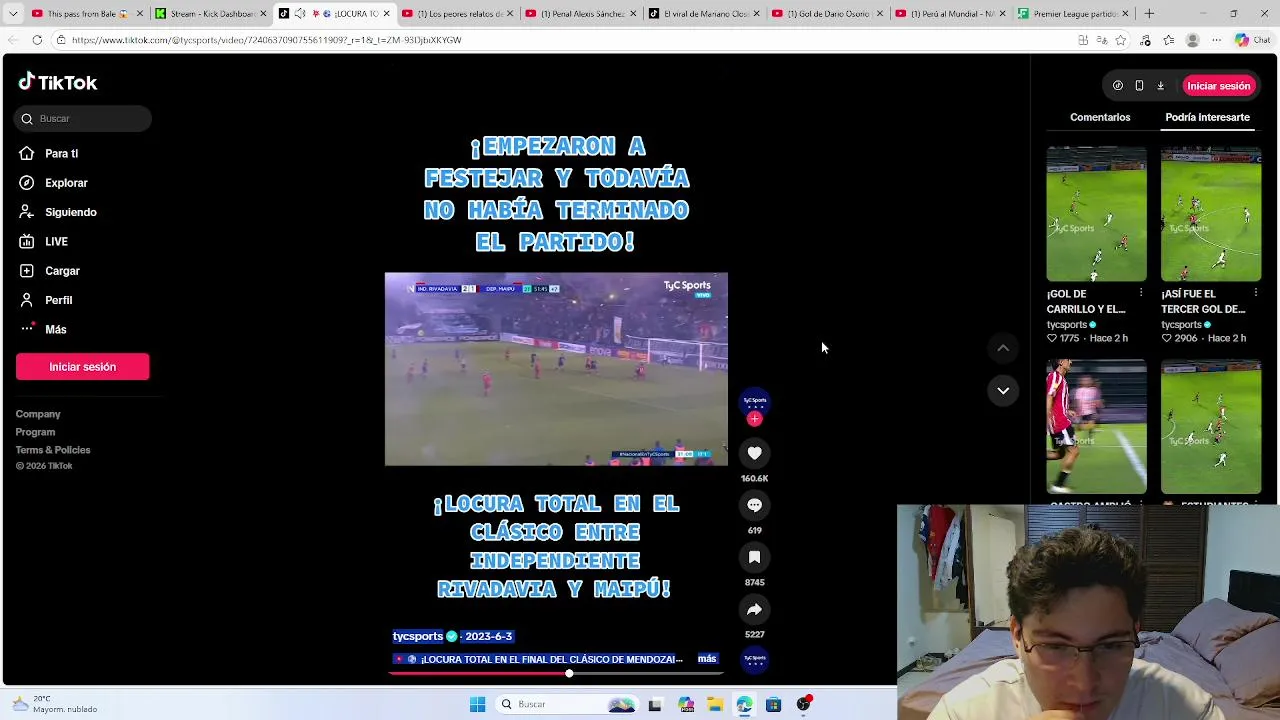Click the Cargar upload icon
Screen dimensions: 1280x720
pyautogui.click(x=27, y=271)
